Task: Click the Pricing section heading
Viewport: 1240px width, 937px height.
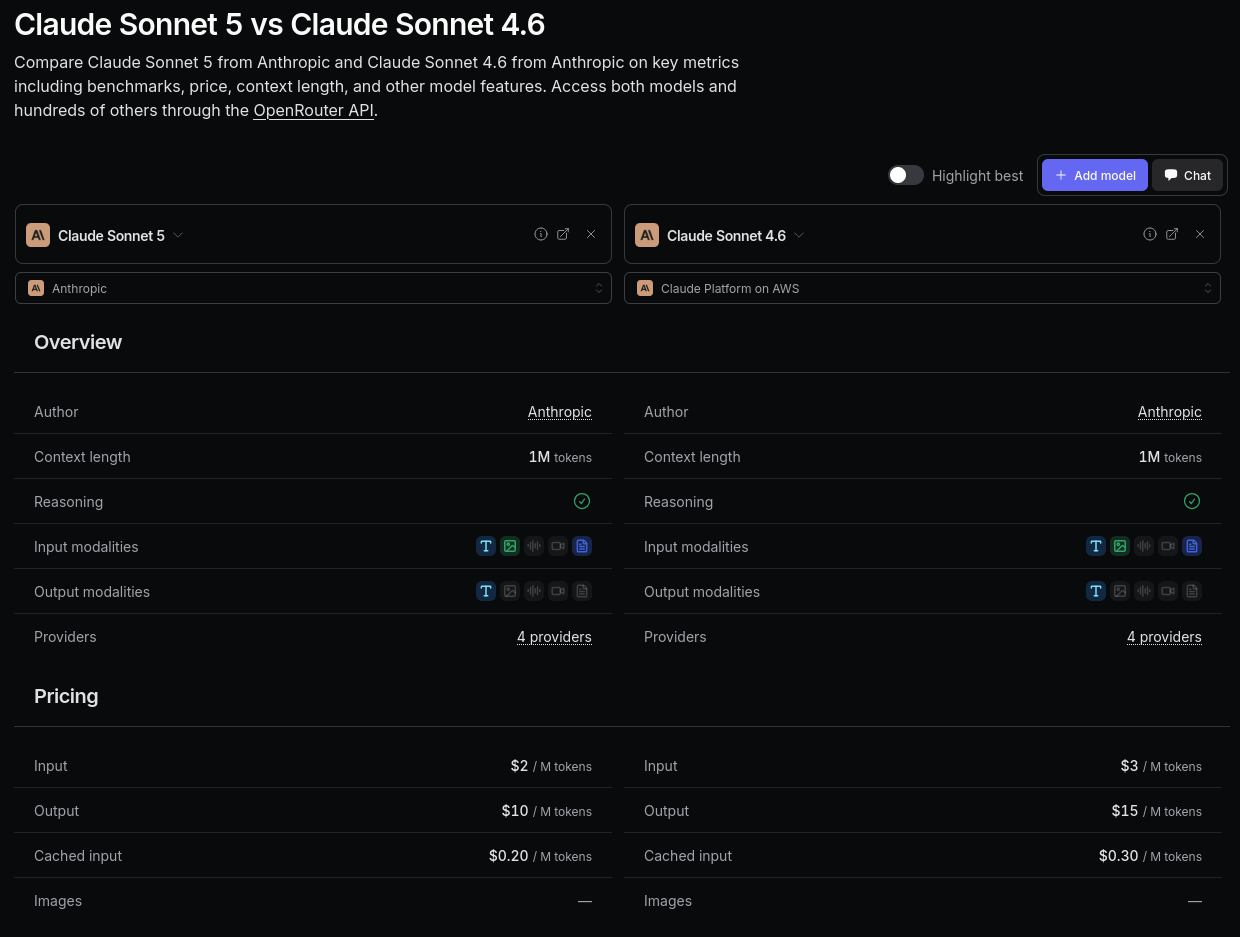Action: (x=66, y=696)
